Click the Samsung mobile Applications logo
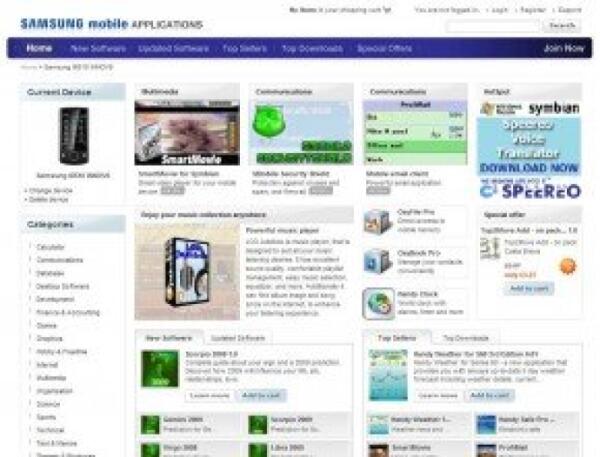 pyautogui.click(x=110, y=23)
